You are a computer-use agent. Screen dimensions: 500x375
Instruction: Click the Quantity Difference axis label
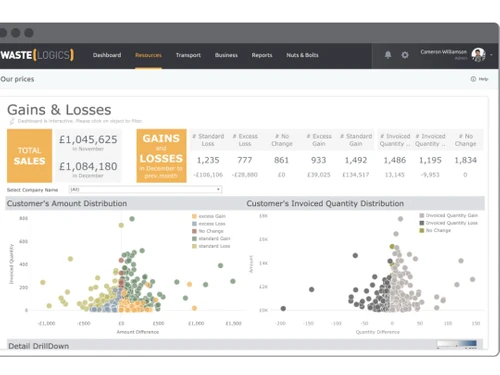point(378,332)
